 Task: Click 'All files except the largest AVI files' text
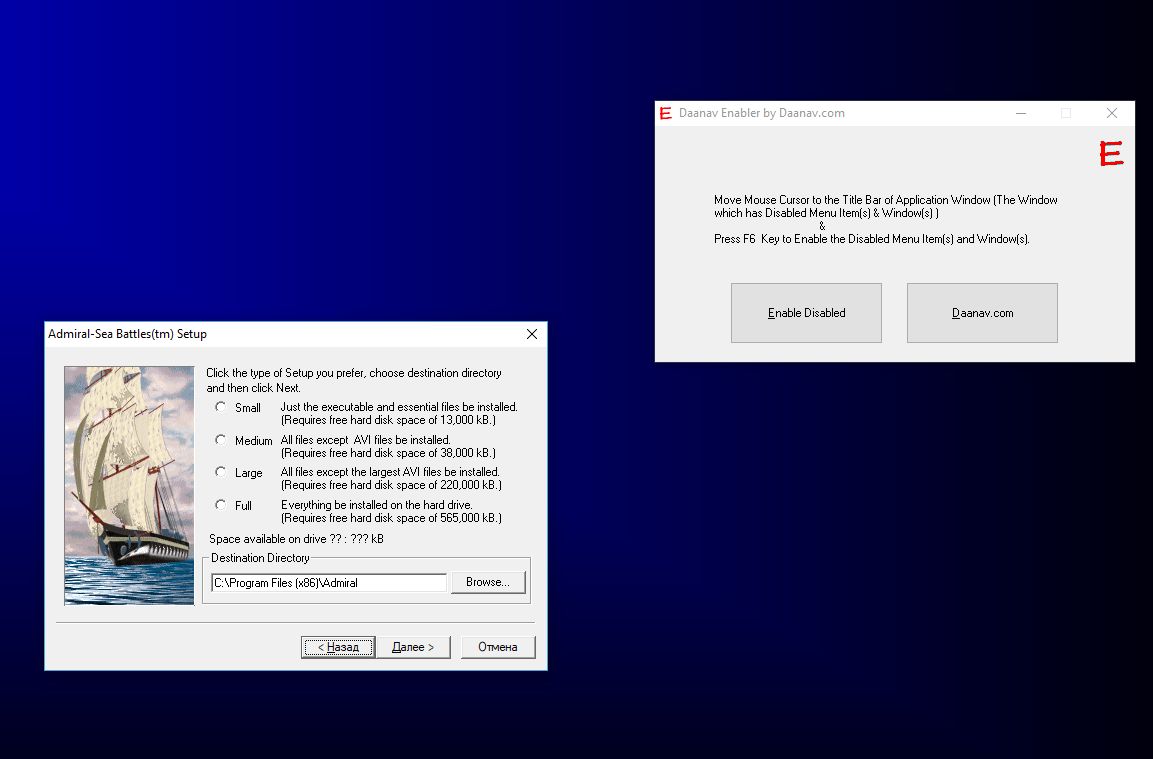390,472
